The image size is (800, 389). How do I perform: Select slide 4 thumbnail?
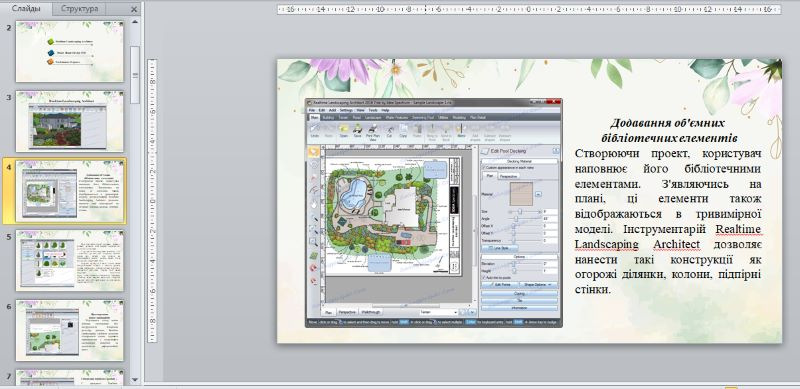click(70, 191)
